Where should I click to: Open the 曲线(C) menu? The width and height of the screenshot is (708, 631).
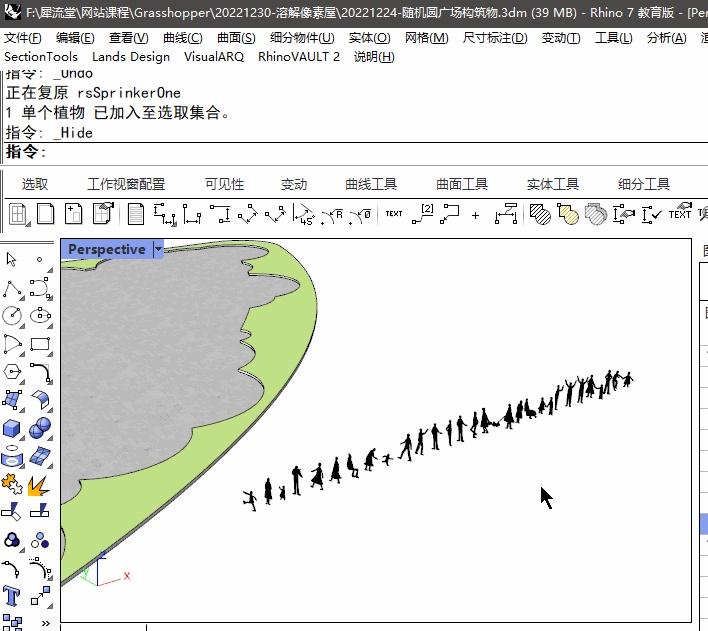click(x=182, y=38)
